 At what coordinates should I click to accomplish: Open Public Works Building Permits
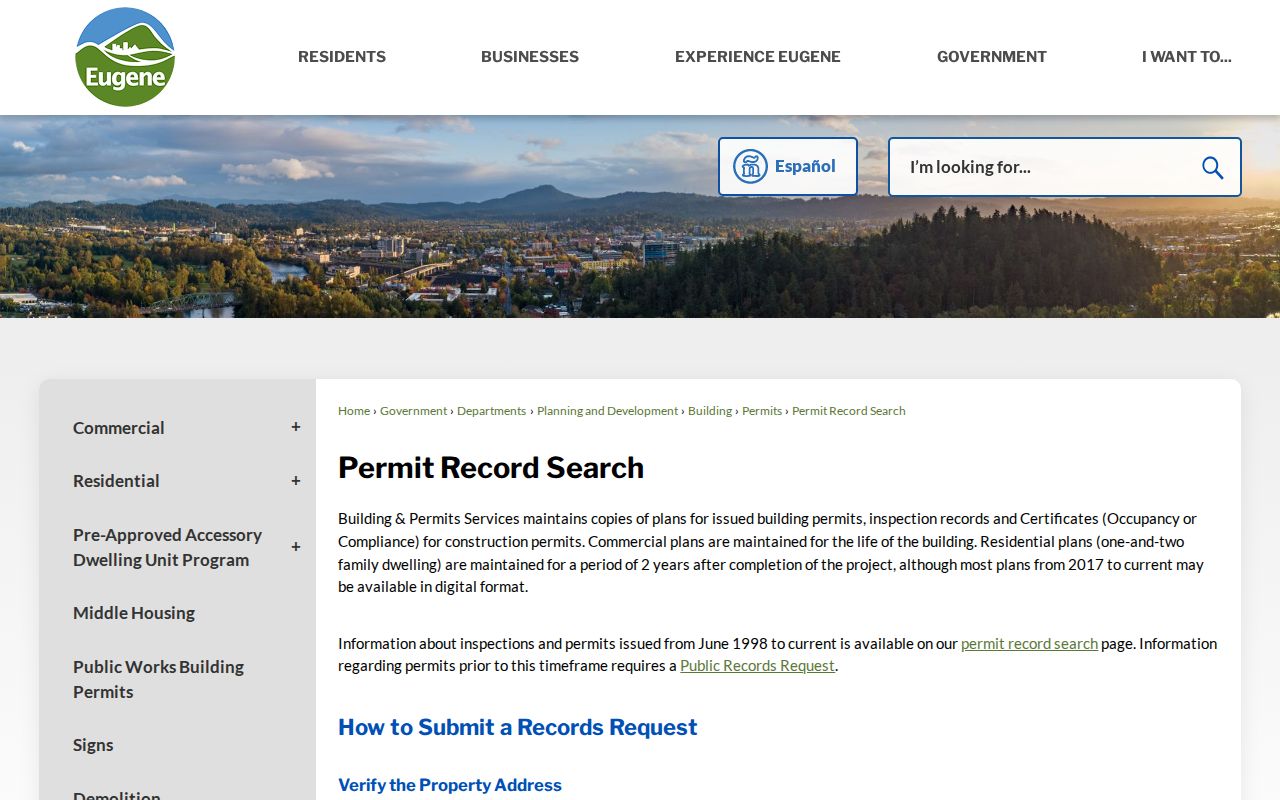(x=158, y=679)
